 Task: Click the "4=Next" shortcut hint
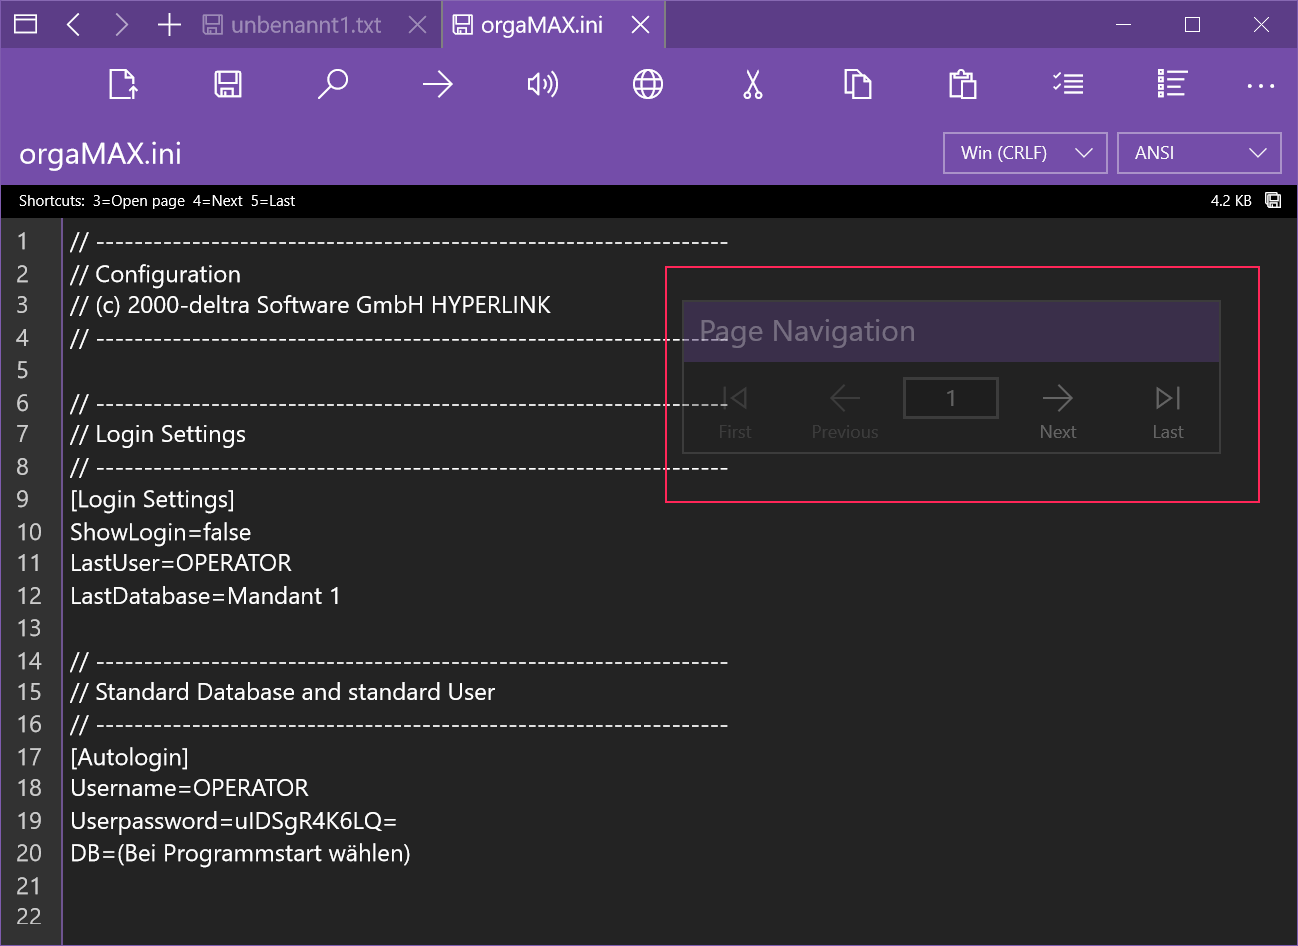click(218, 201)
